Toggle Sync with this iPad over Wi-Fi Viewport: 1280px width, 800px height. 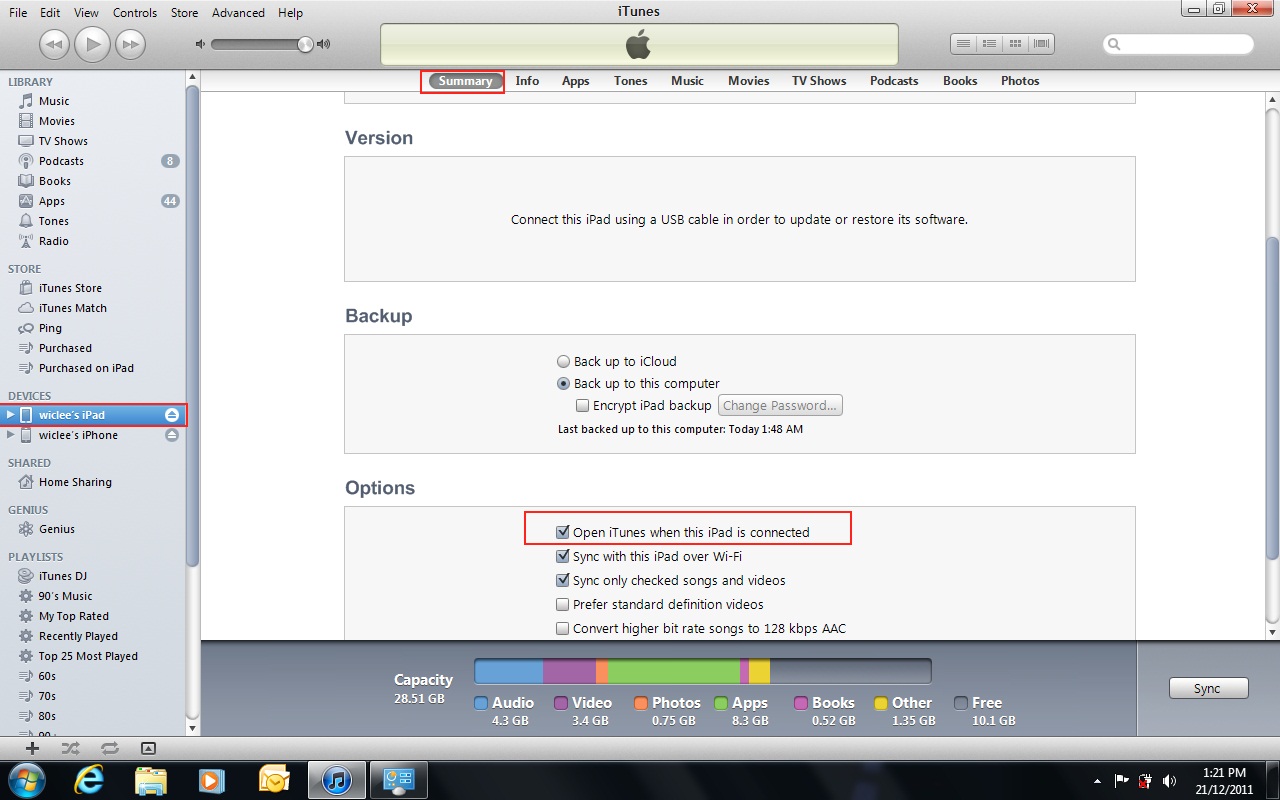point(563,556)
